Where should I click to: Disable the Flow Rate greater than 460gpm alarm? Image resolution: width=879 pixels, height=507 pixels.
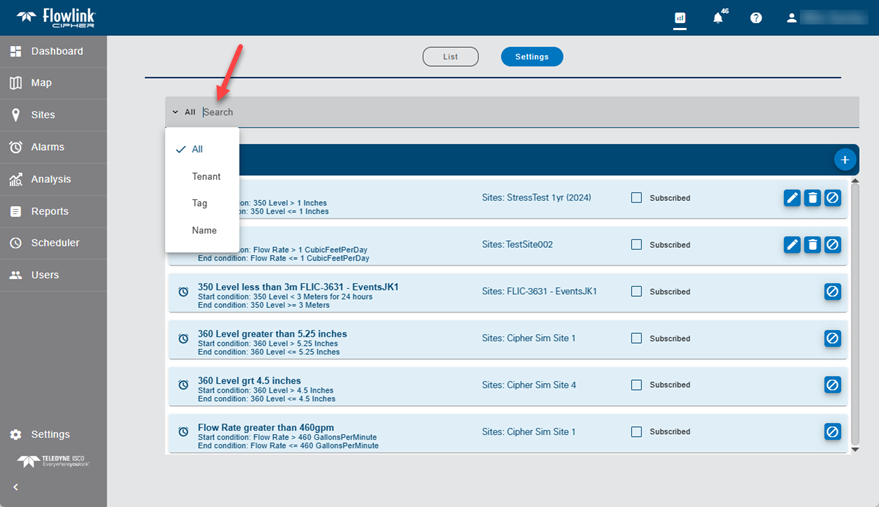pyautogui.click(x=832, y=432)
